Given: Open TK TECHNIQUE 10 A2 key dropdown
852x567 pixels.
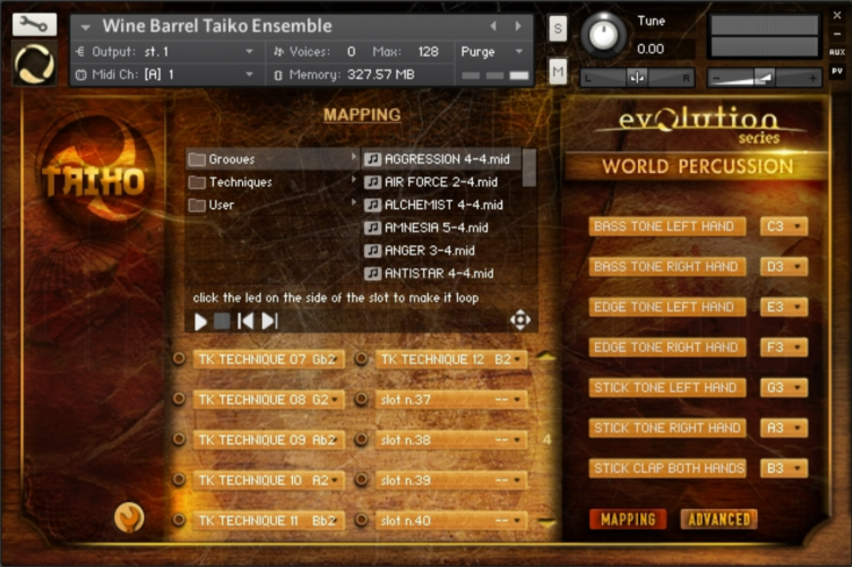Looking at the screenshot, I should (x=269, y=480).
